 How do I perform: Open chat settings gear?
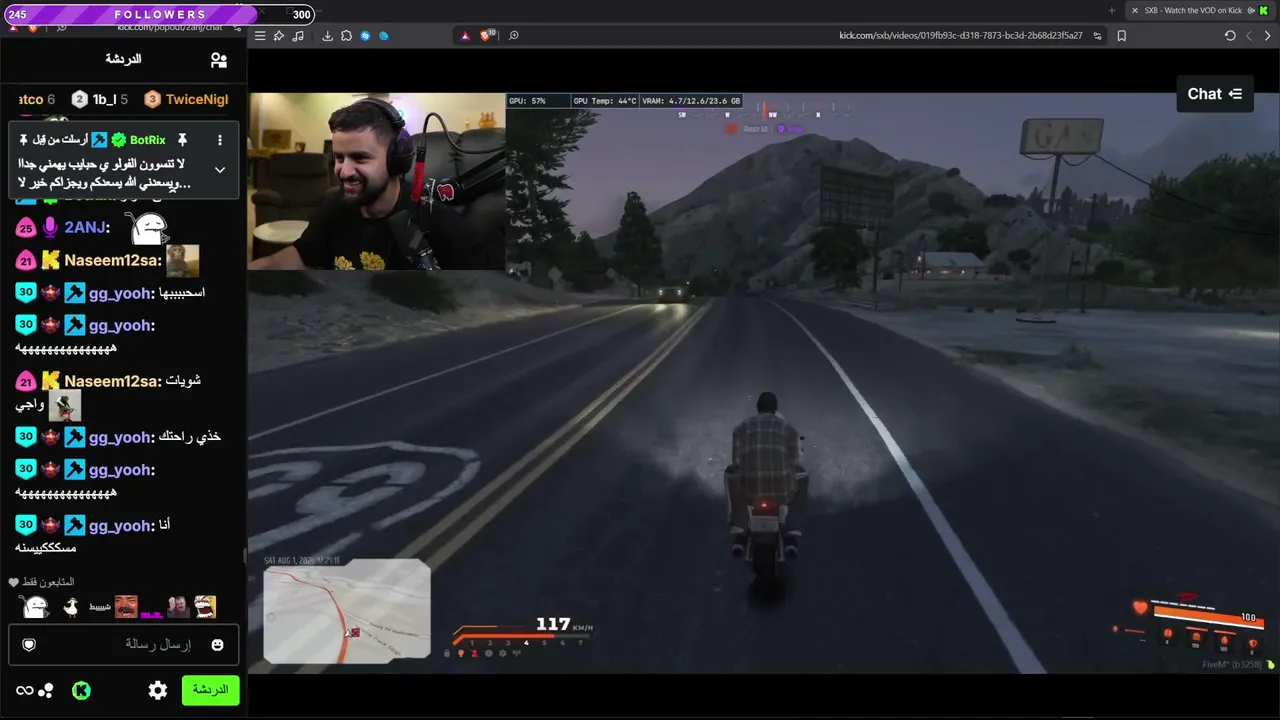[158, 690]
